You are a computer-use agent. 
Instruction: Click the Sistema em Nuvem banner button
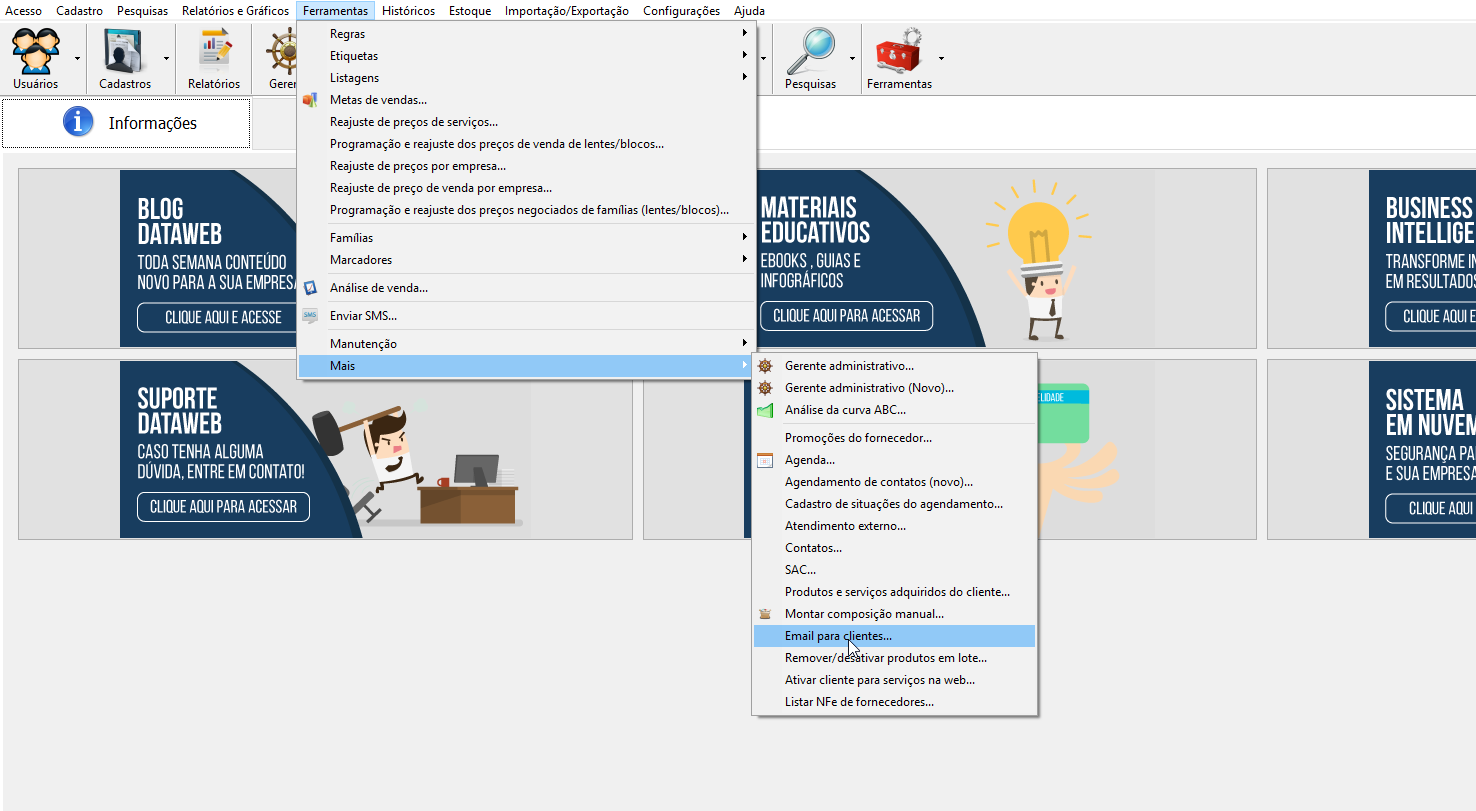coord(1431,508)
